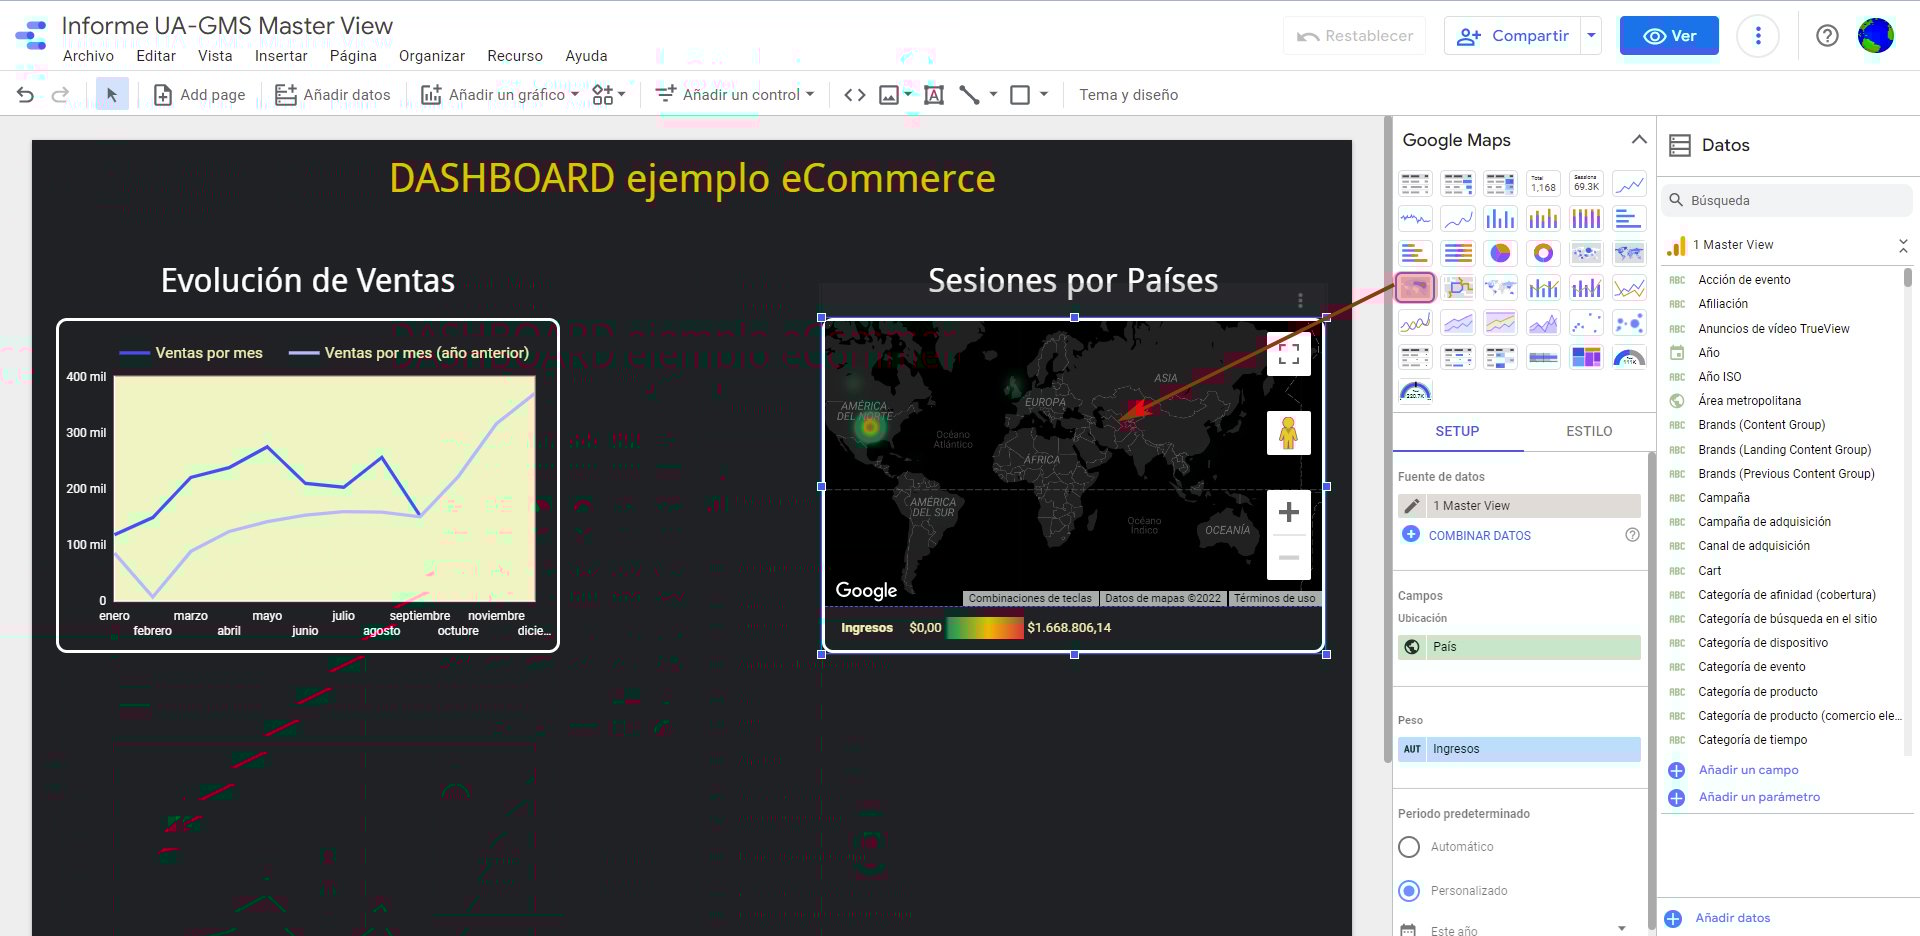
Task: Click Añadir datos in the toolbar
Action: pyautogui.click(x=333, y=95)
